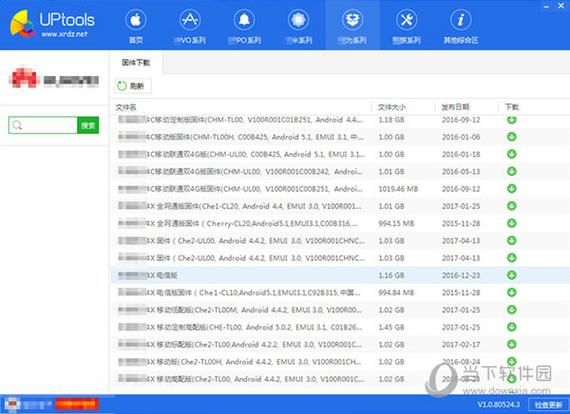Select the file name containing Che1-CL10
Viewport: 570px width, 414px height.
[239, 292]
